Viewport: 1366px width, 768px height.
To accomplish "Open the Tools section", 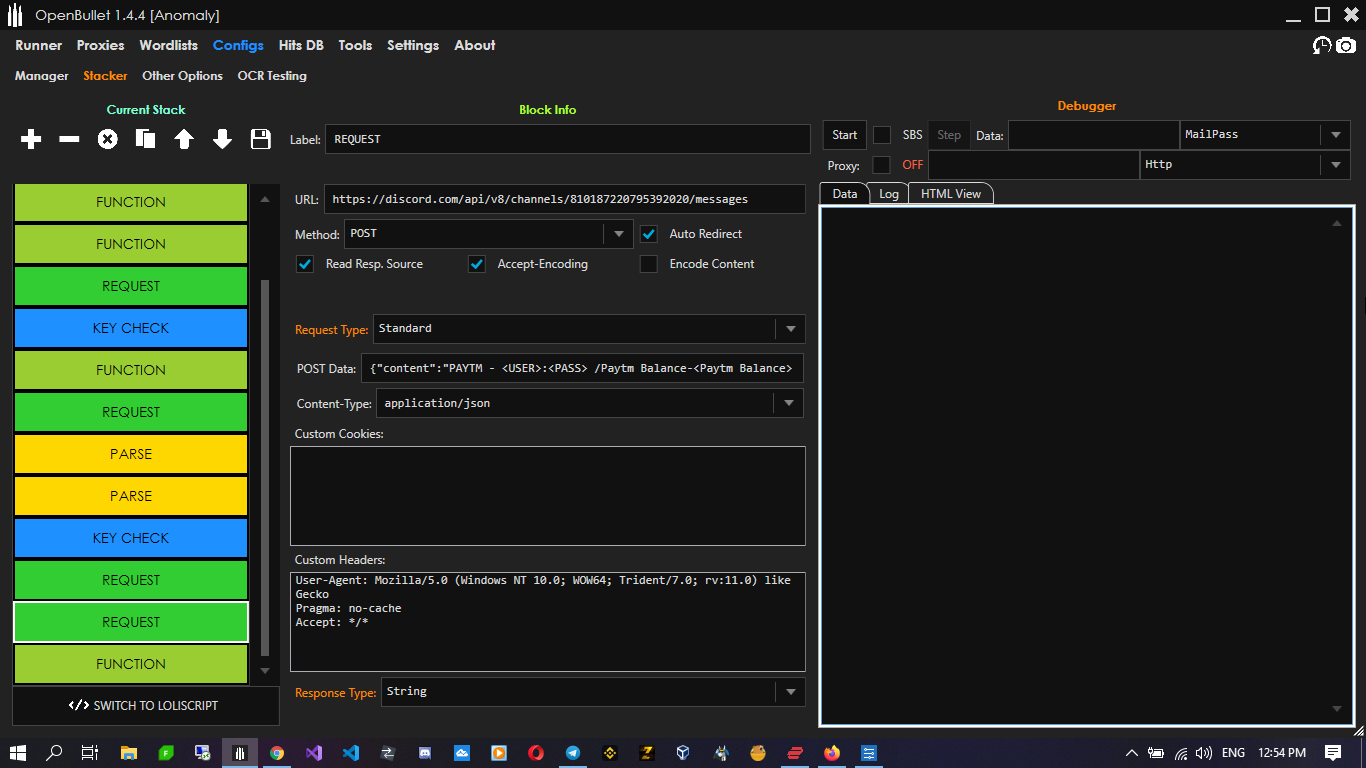I will tap(355, 45).
